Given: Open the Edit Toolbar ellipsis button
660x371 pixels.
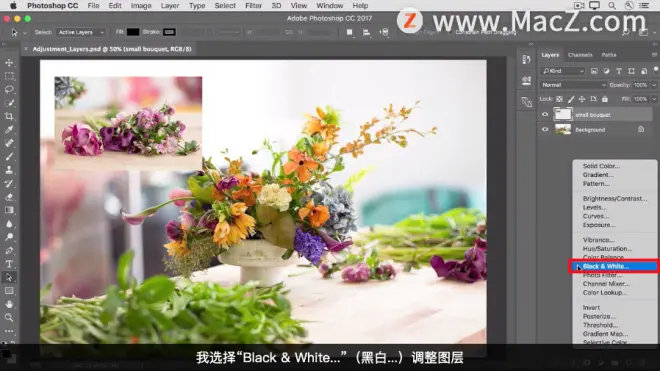Looking at the screenshot, I should (9, 331).
